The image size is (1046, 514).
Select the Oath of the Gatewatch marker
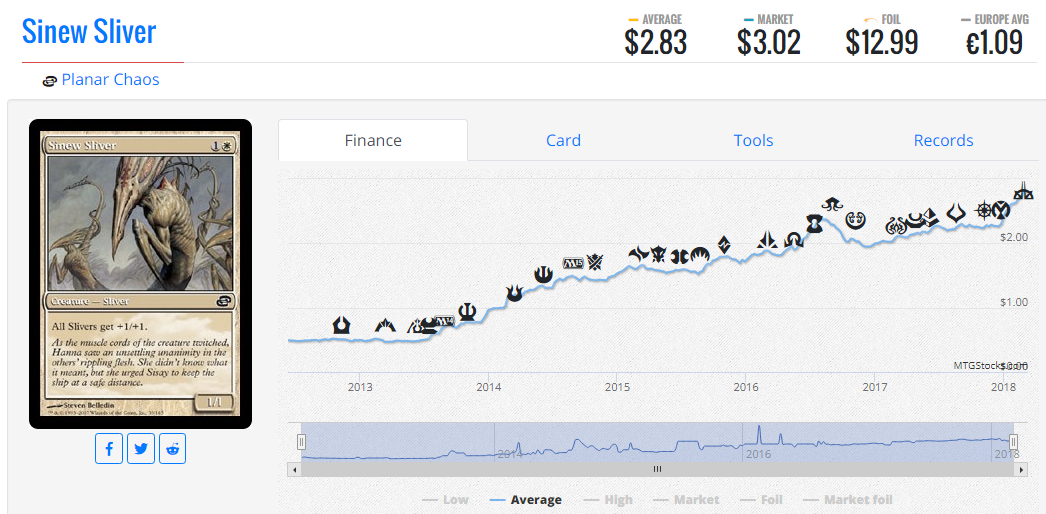(x=767, y=240)
